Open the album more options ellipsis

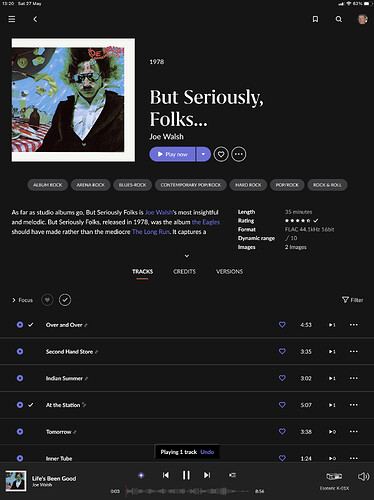coord(239,154)
